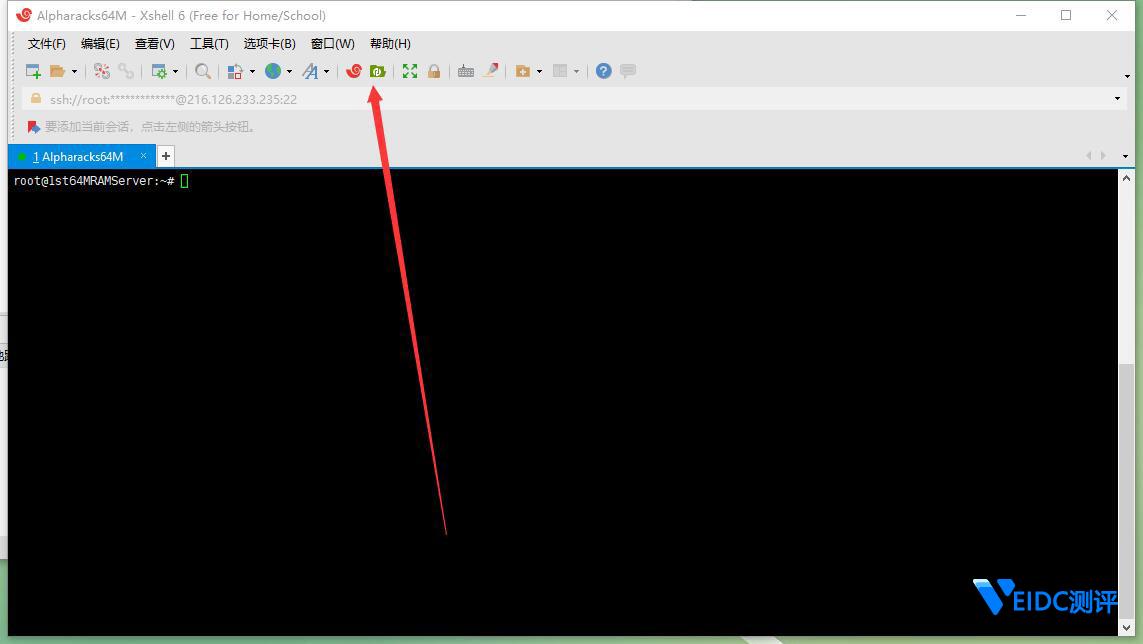Screen dimensions: 1143x644
Task: Expand the properties icon dropdown arrow
Action: click(176, 71)
